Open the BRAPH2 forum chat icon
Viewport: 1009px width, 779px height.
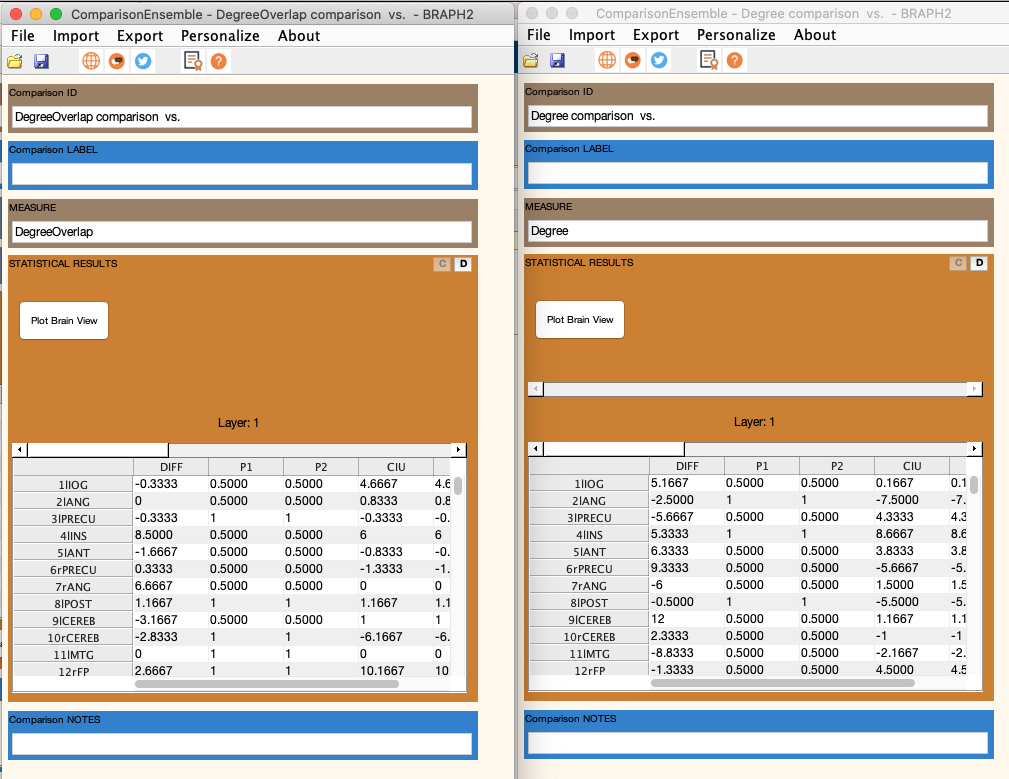(x=115, y=61)
